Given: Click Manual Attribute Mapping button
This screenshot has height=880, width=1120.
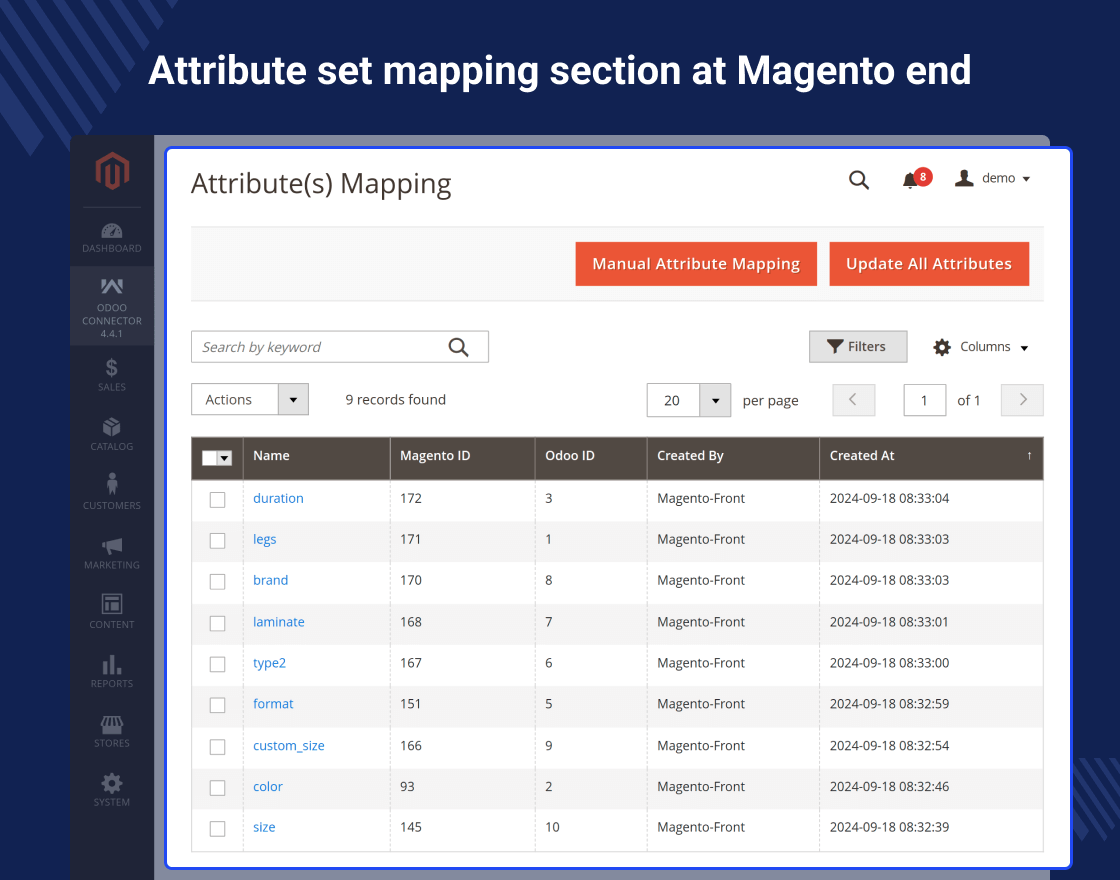Looking at the screenshot, I should tap(696, 264).
